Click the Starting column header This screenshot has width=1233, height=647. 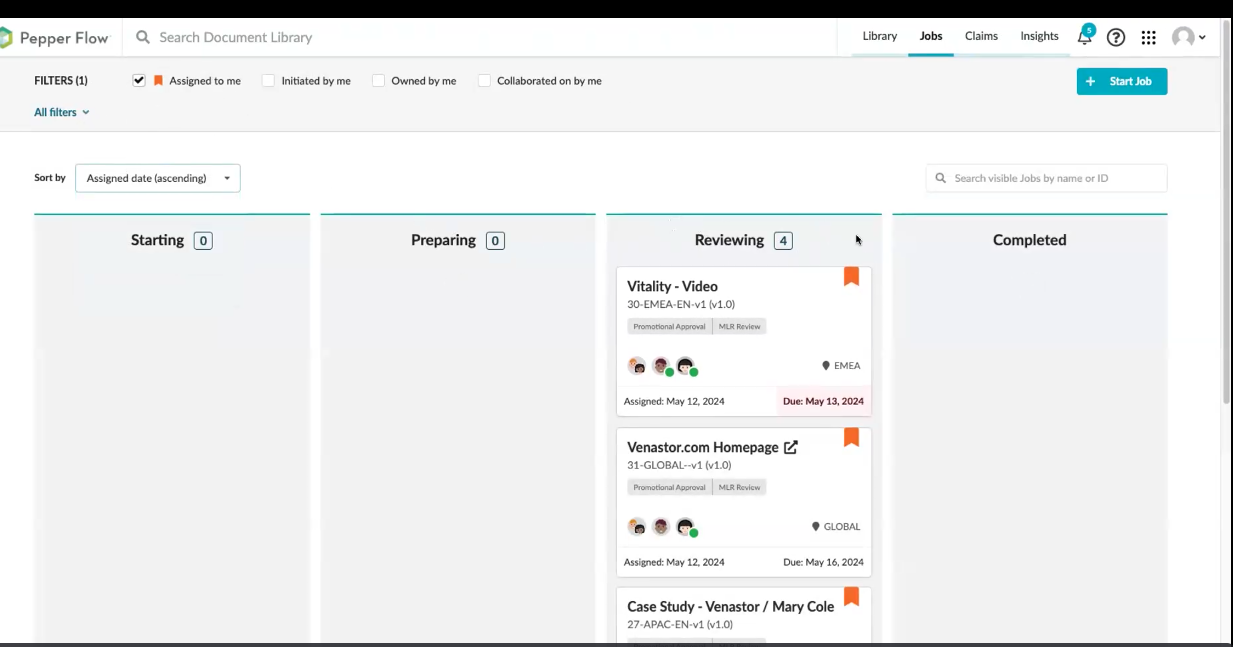157,240
